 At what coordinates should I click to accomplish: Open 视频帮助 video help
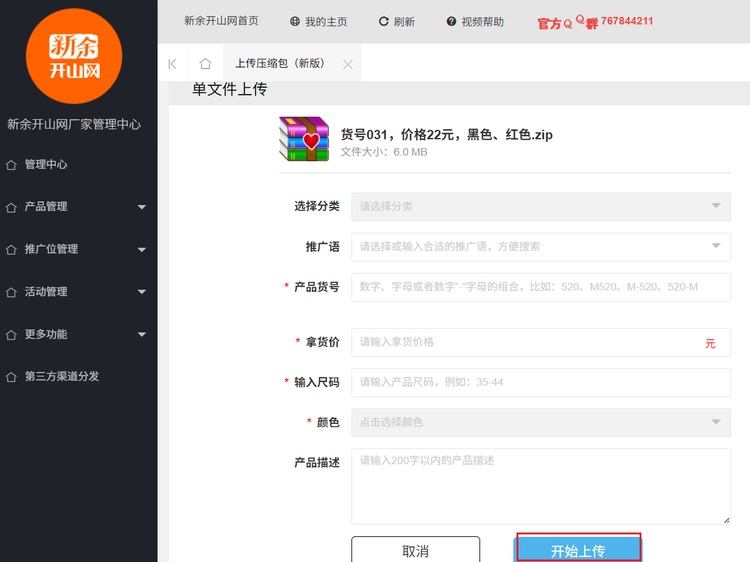[x=475, y=21]
